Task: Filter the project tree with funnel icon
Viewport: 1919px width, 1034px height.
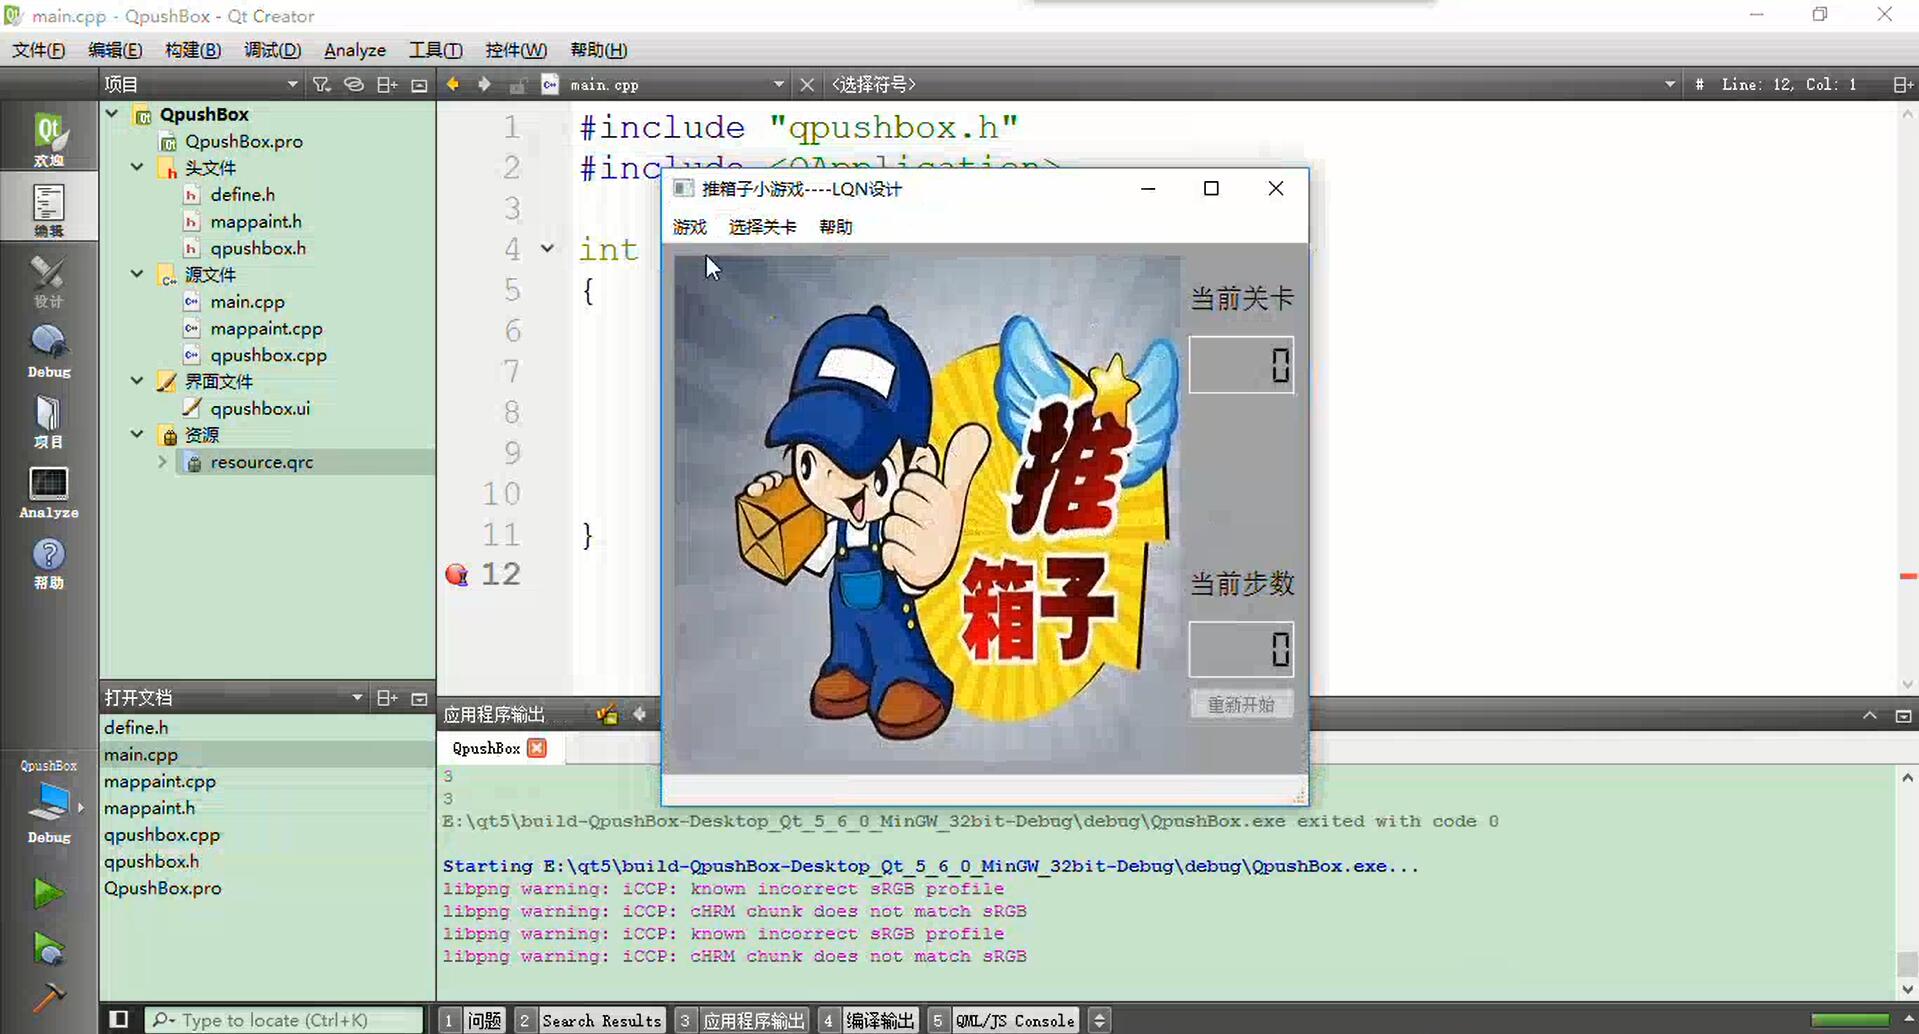Action: point(321,85)
